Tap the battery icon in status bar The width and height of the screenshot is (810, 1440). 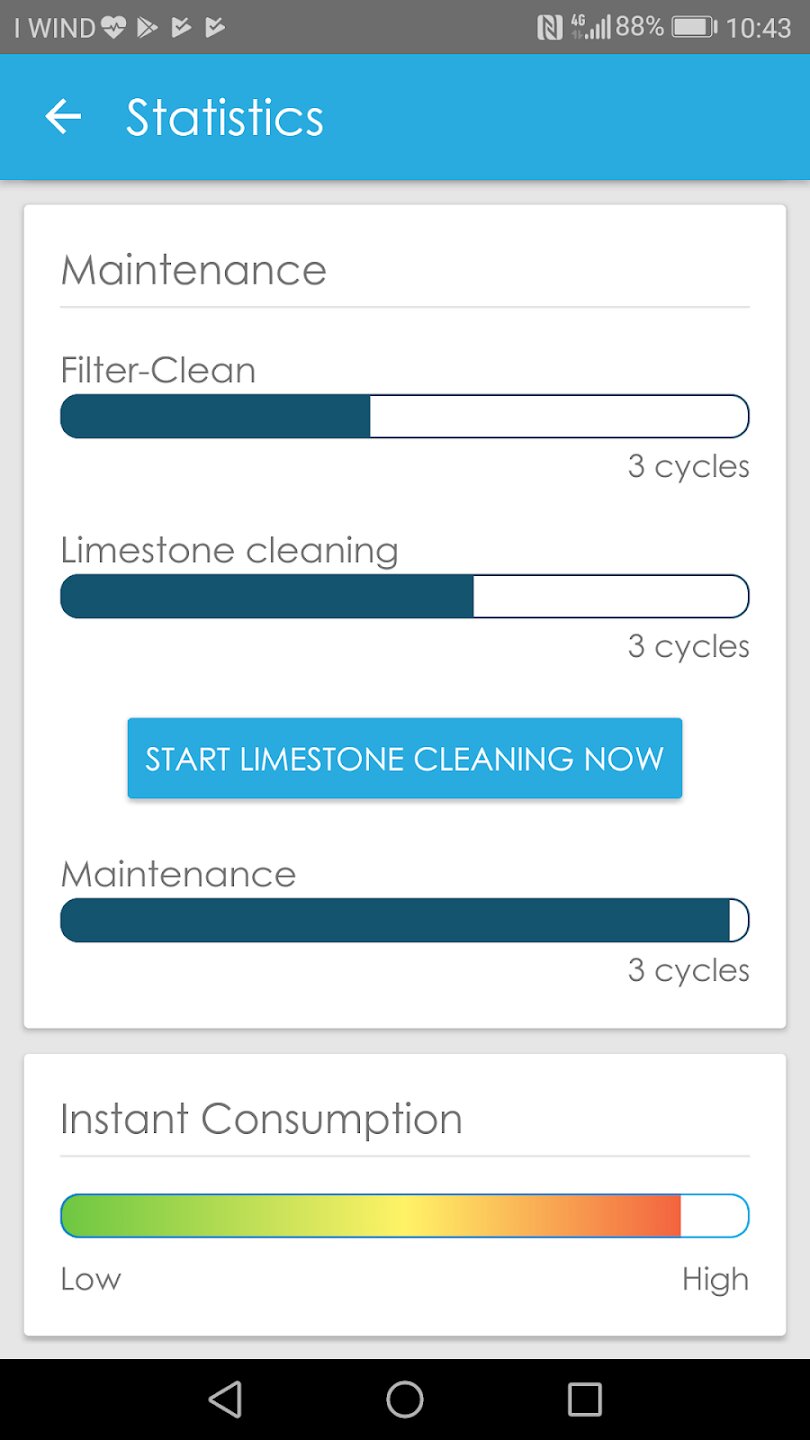point(694,27)
